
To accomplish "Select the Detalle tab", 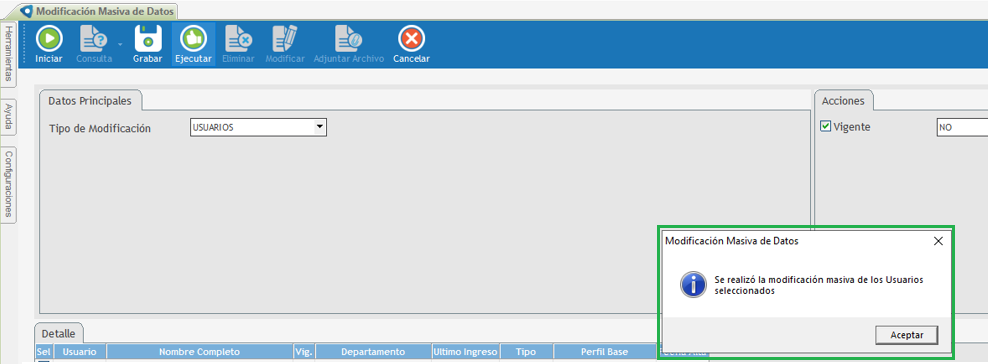I will tap(59, 333).
